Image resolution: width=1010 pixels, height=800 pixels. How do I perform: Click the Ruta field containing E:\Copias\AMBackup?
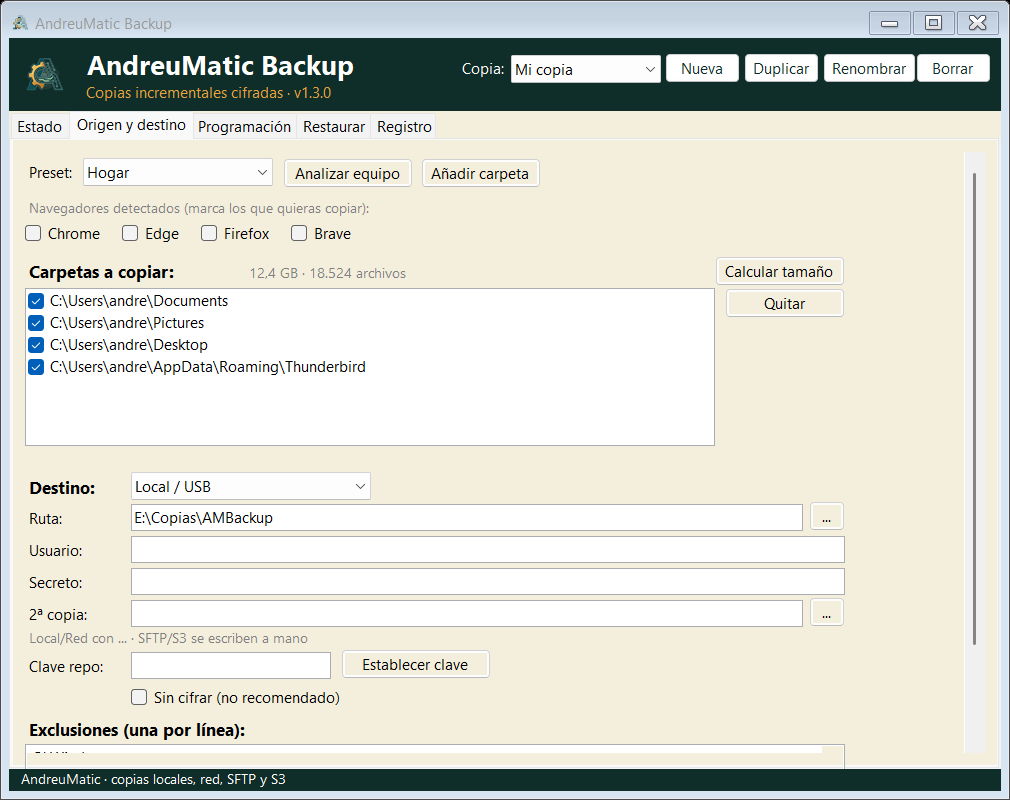click(467, 517)
